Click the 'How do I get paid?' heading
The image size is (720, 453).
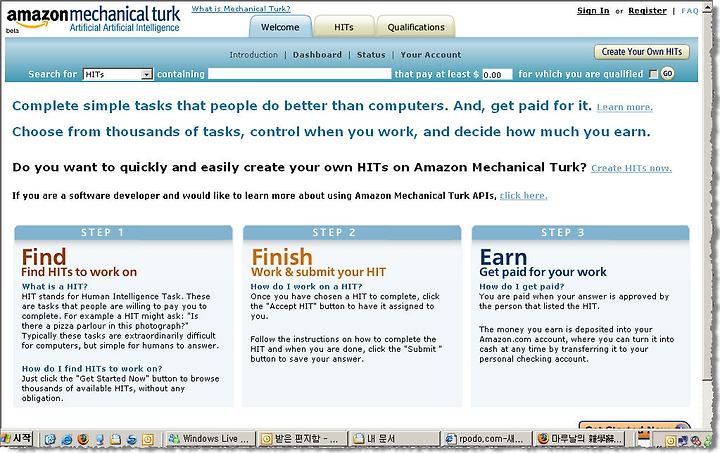(522, 286)
